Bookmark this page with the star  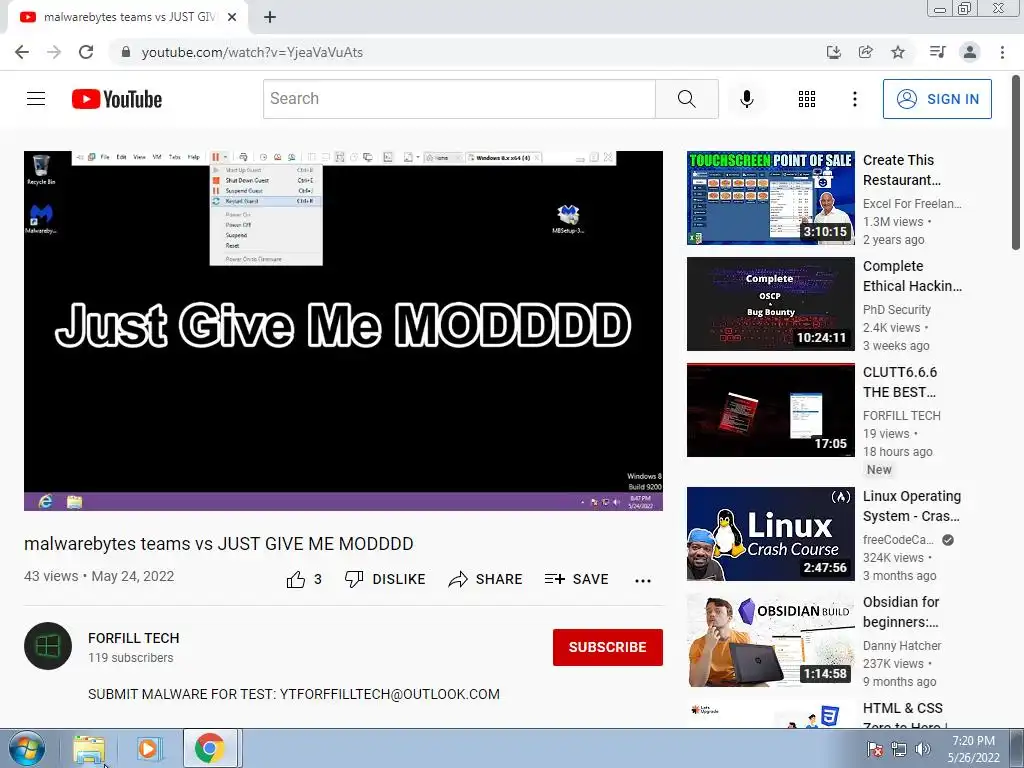tap(898, 52)
